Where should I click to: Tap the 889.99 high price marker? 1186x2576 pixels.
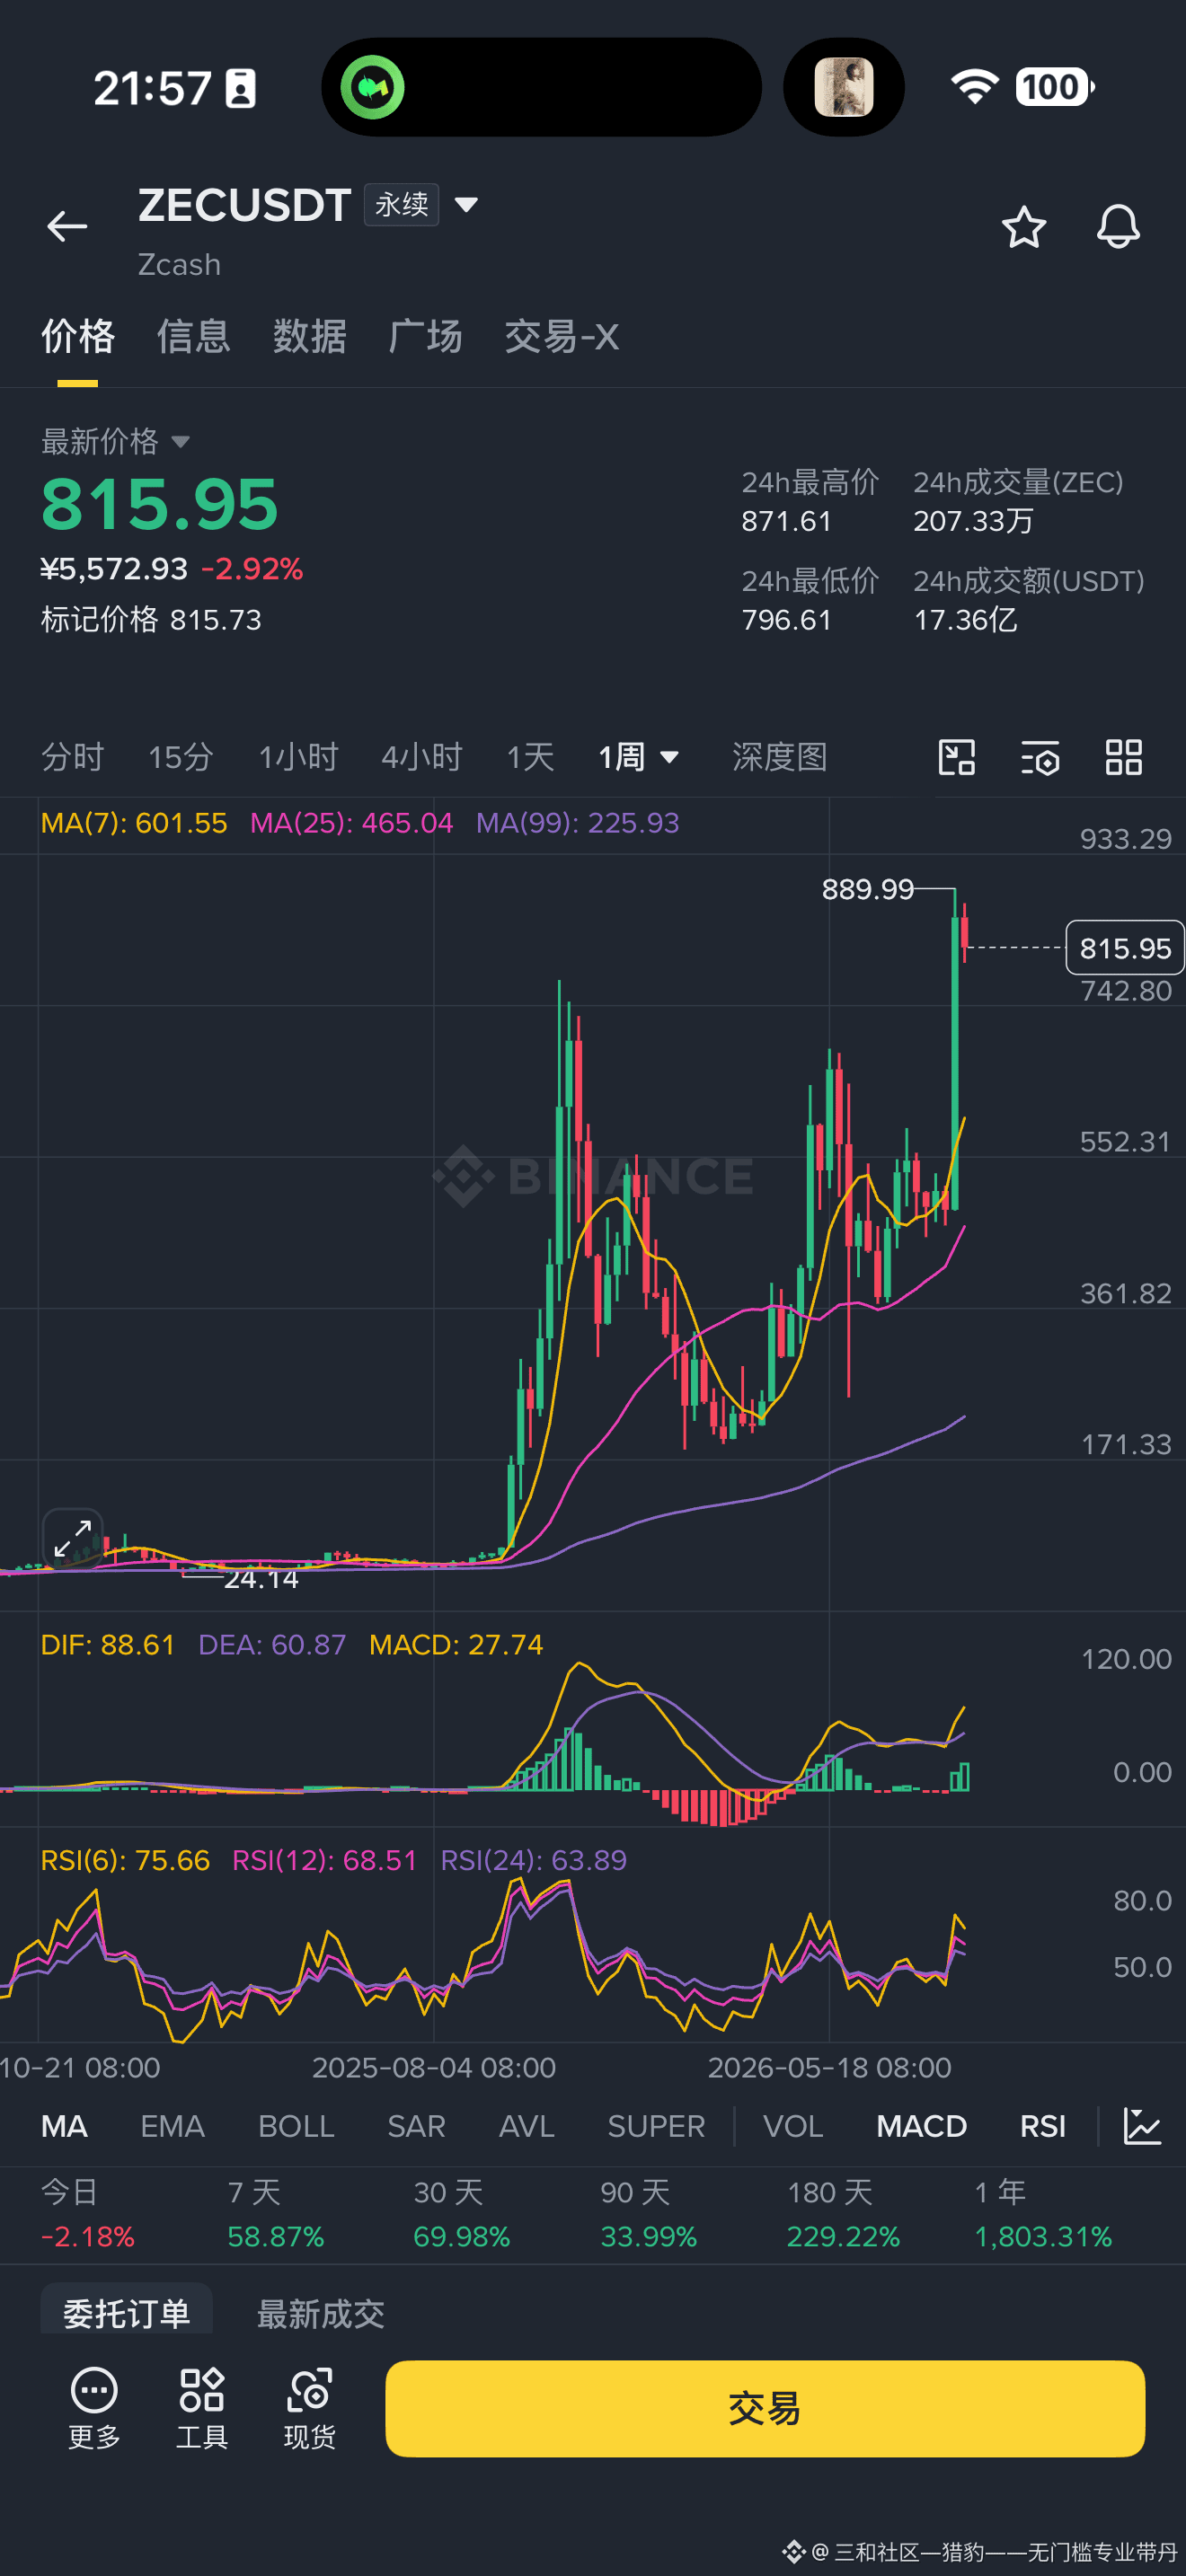click(x=867, y=889)
